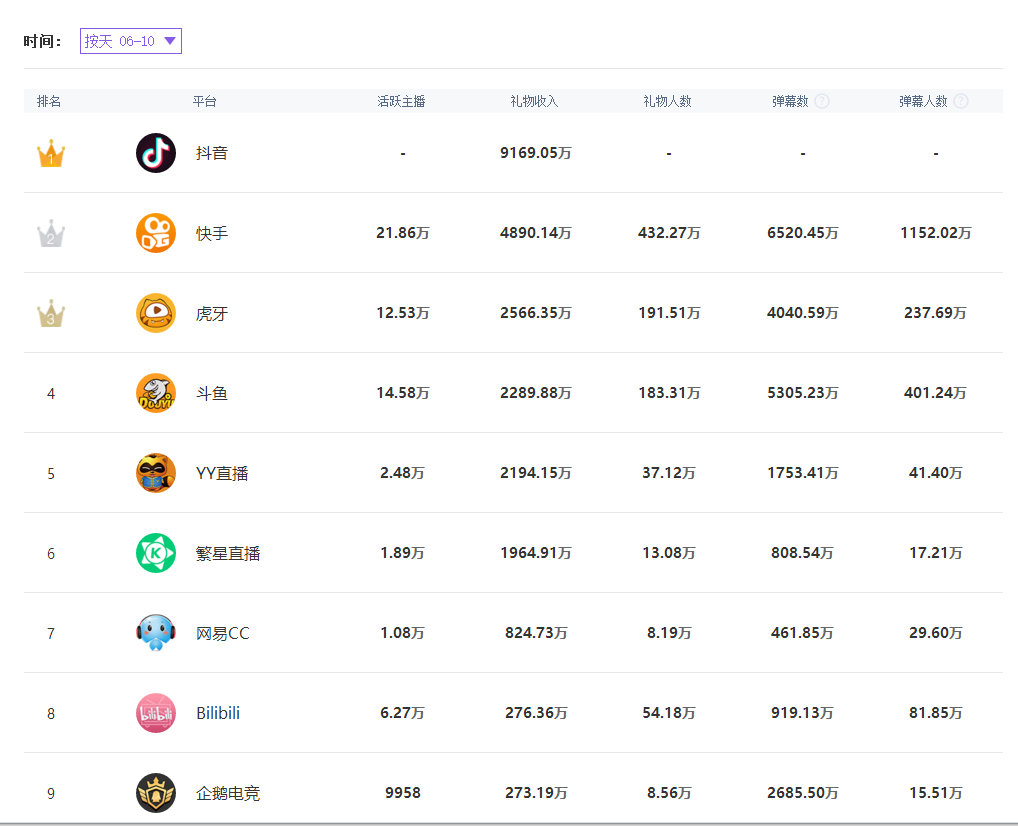Viewport: 1018px width, 826px height.
Task: Click 网易CC gift income 824.73万
Action: (x=536, y=632)
